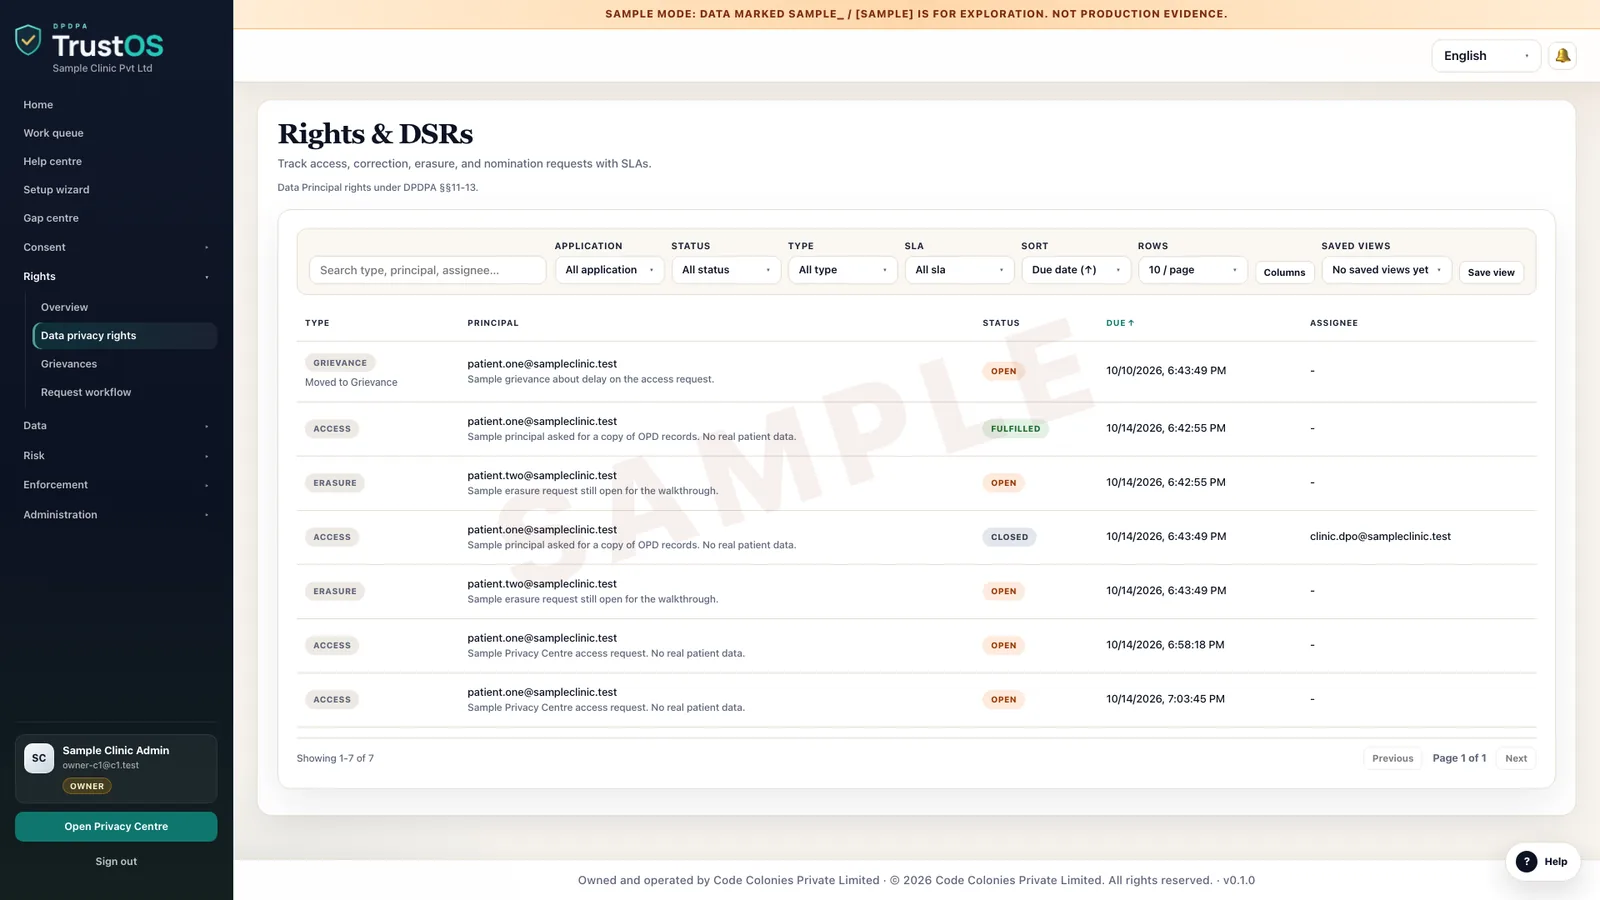Click the TrustOS shield logo

click(x=28, y=40)
